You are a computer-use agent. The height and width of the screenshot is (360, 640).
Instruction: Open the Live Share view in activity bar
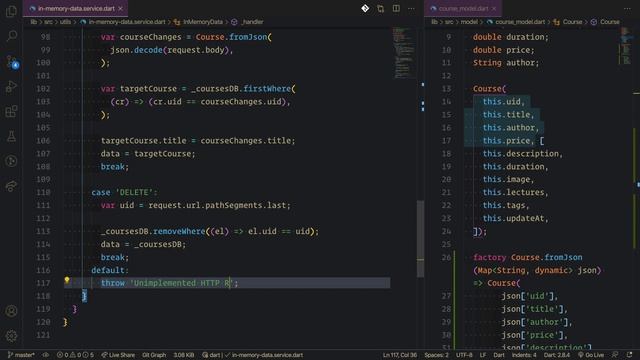[x=11, y=186]
